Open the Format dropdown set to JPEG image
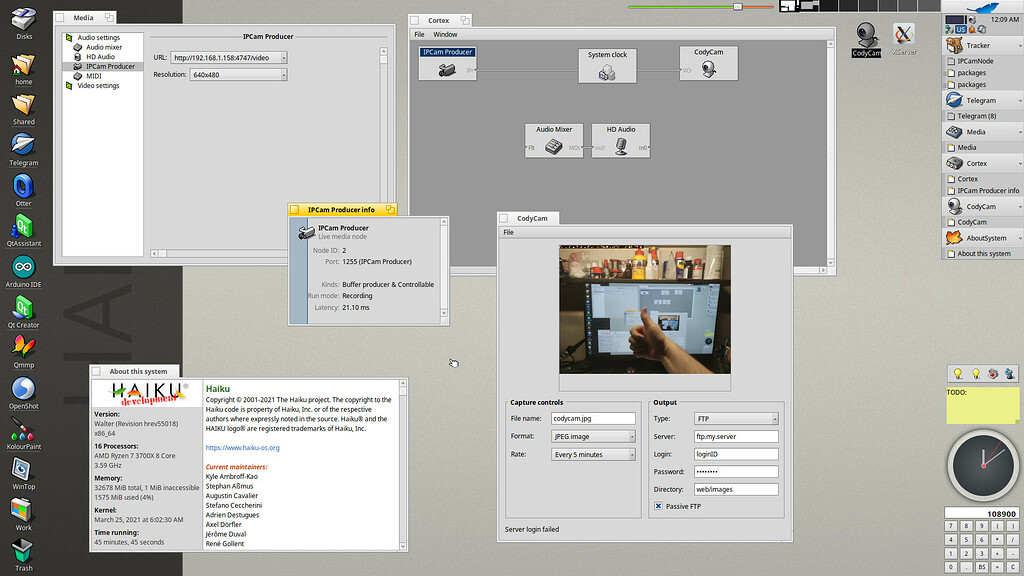The width and height of the screenshot is (1024, 576). 592,437
